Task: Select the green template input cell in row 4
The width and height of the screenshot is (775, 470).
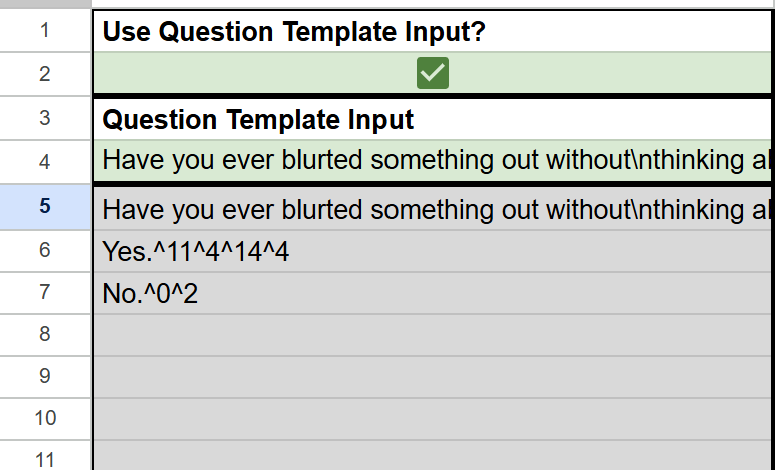Action: [x=434, y=161]
